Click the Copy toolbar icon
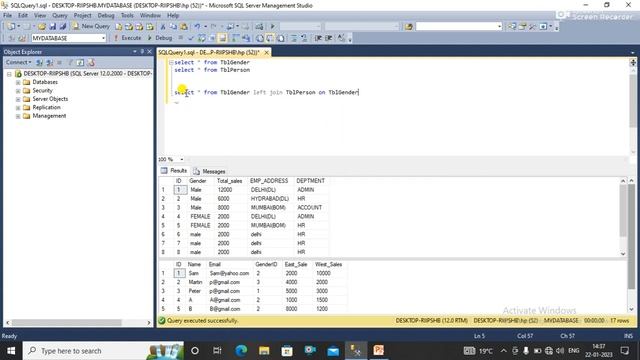640x360 pixels. [173, 27]
